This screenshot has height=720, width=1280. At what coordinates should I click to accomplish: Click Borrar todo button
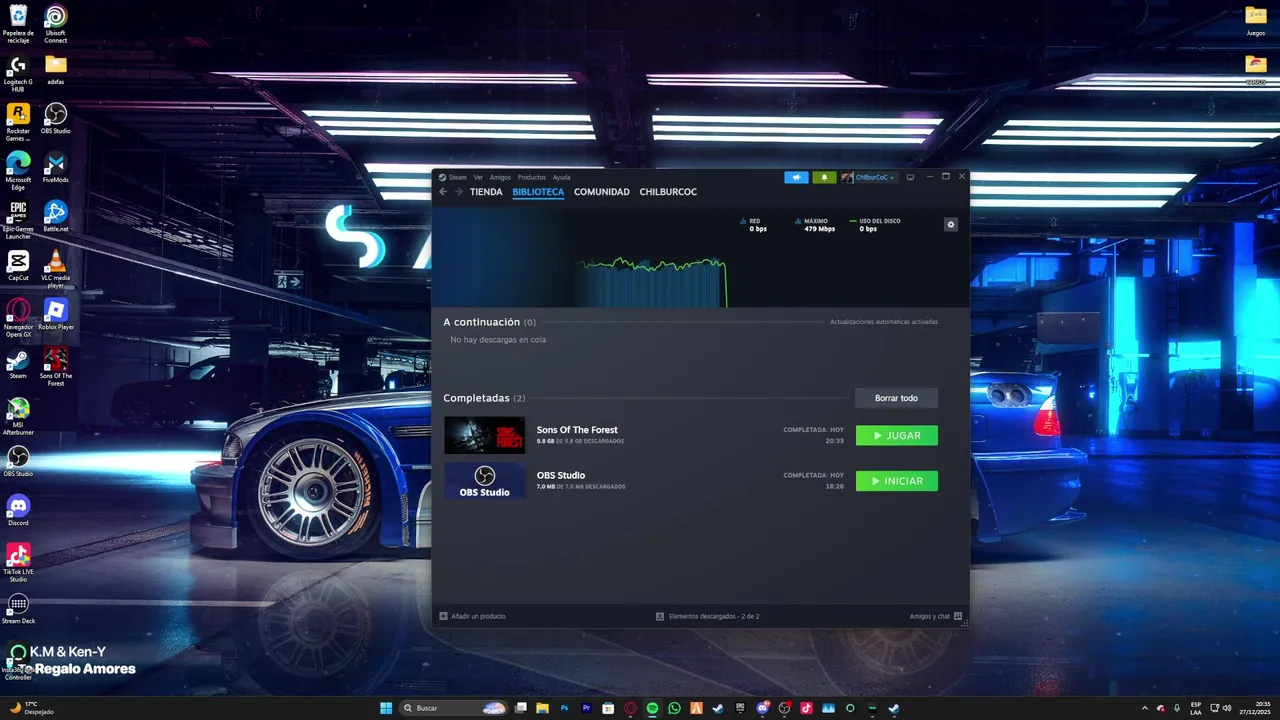(896, 398)
